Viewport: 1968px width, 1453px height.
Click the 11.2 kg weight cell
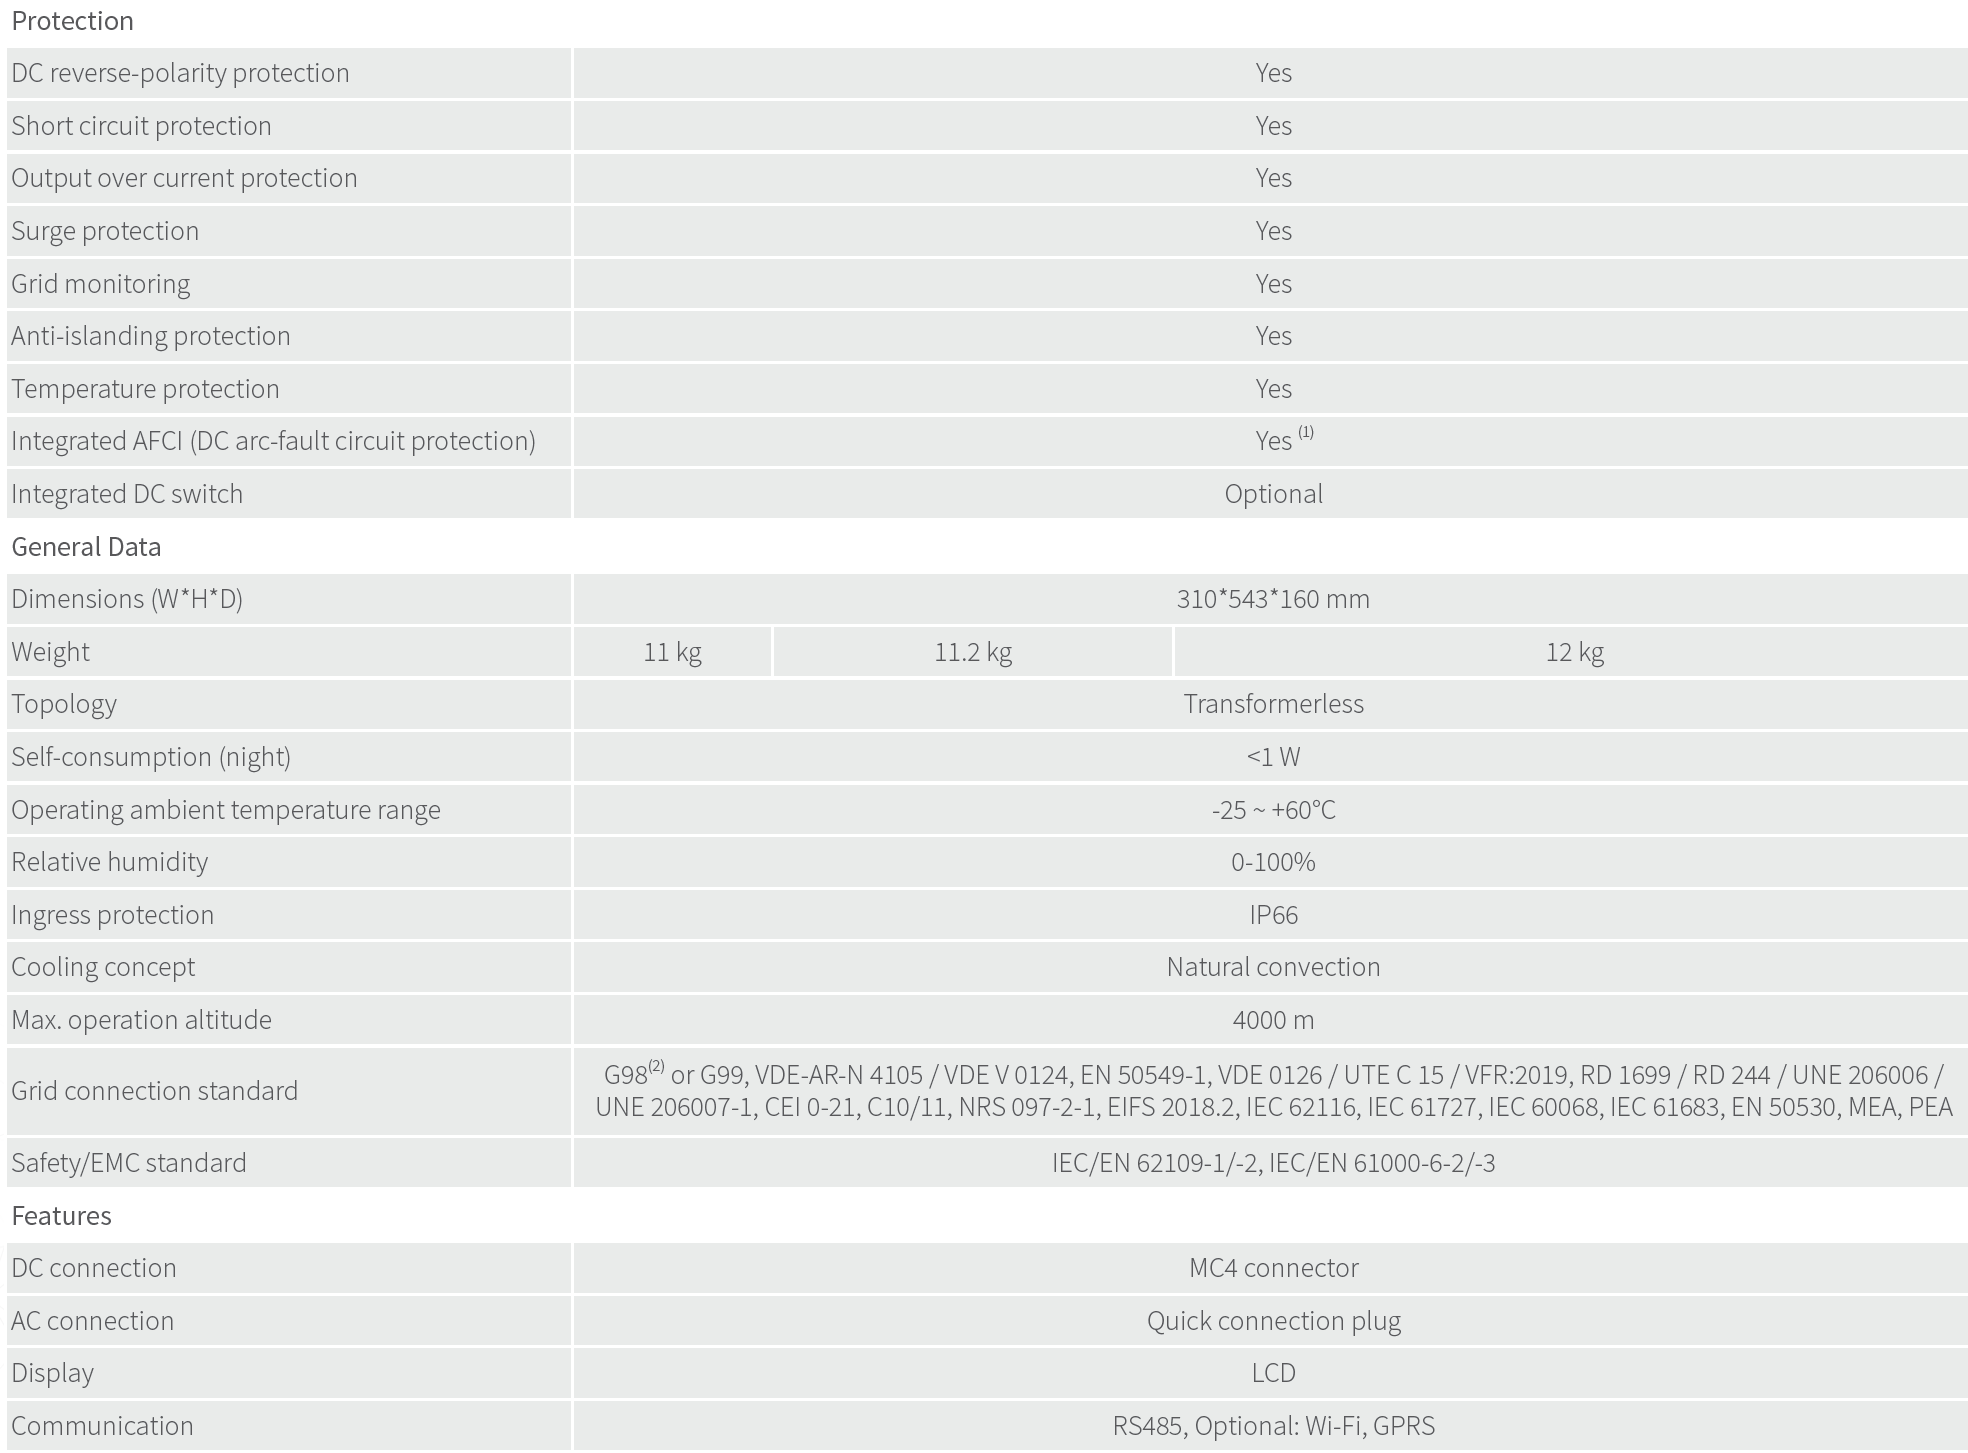[x=973, y=652]
